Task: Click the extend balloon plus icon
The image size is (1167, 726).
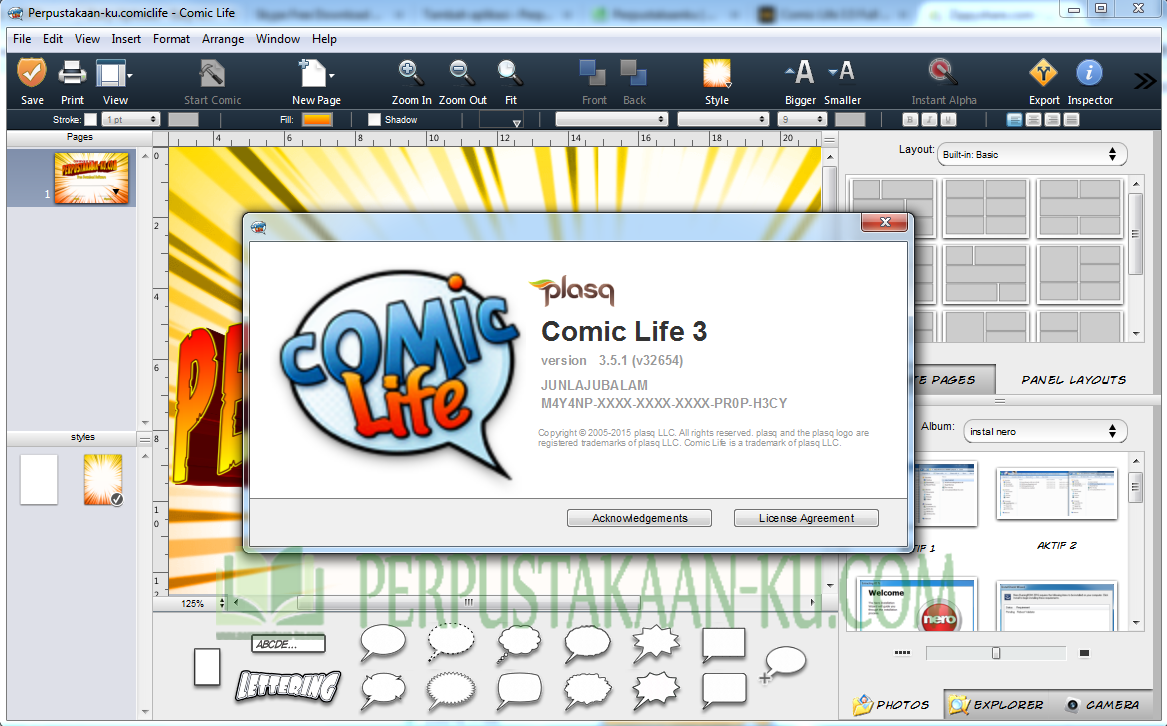Action: pyautogui.click(x=764, y=678)
